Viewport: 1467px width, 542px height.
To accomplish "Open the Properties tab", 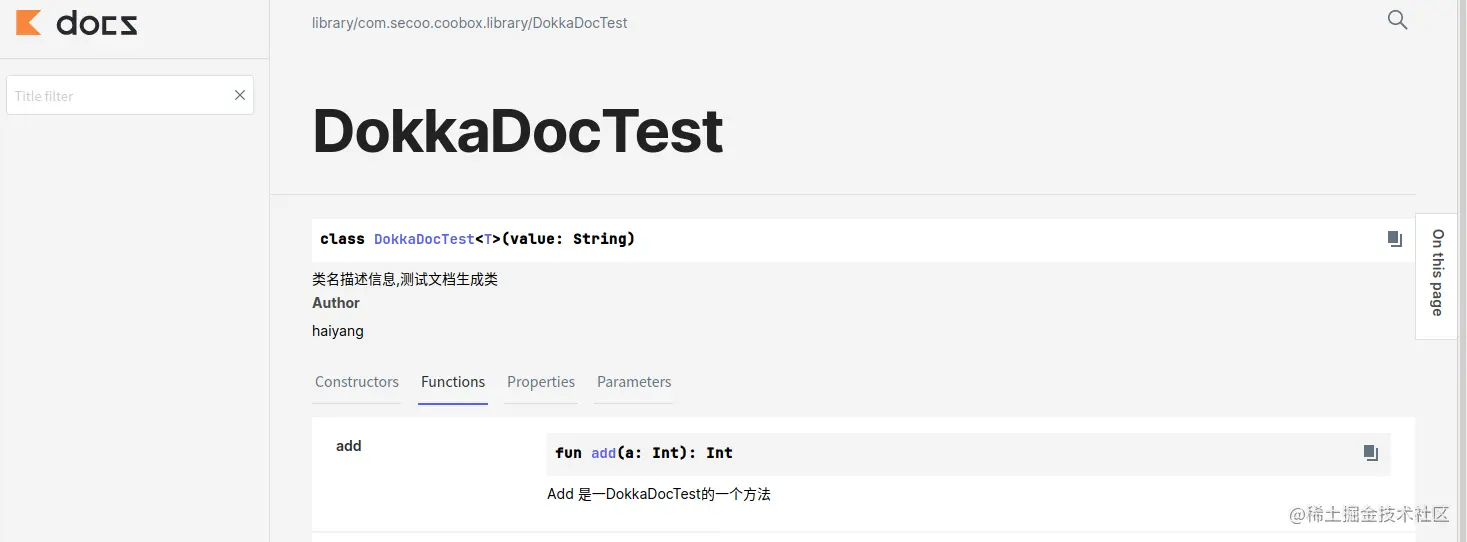I will coord(541,382).
